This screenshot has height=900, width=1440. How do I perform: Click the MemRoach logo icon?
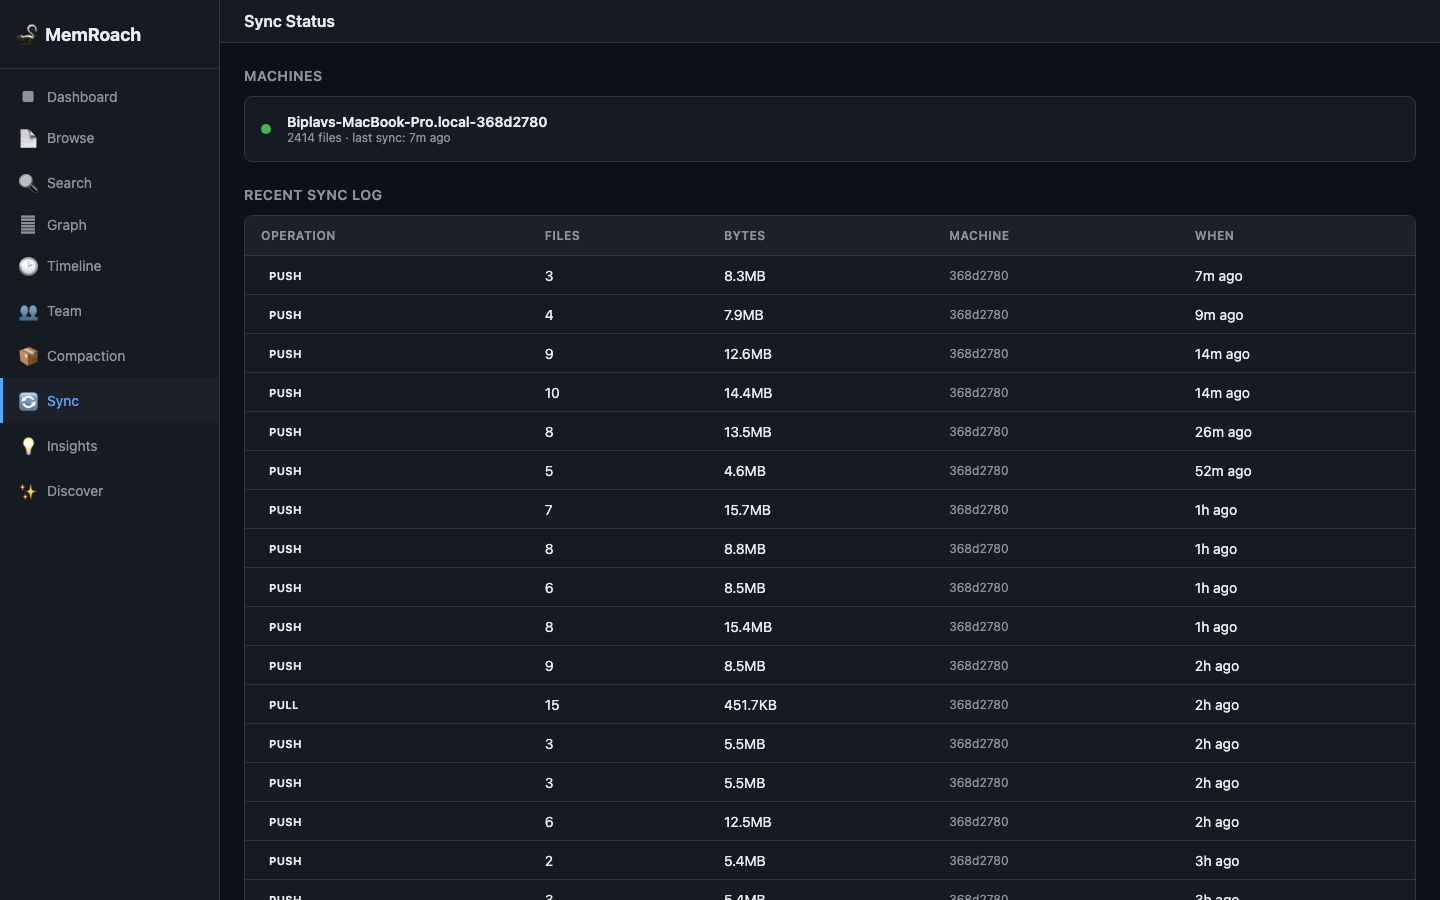[x=28, y=34]
